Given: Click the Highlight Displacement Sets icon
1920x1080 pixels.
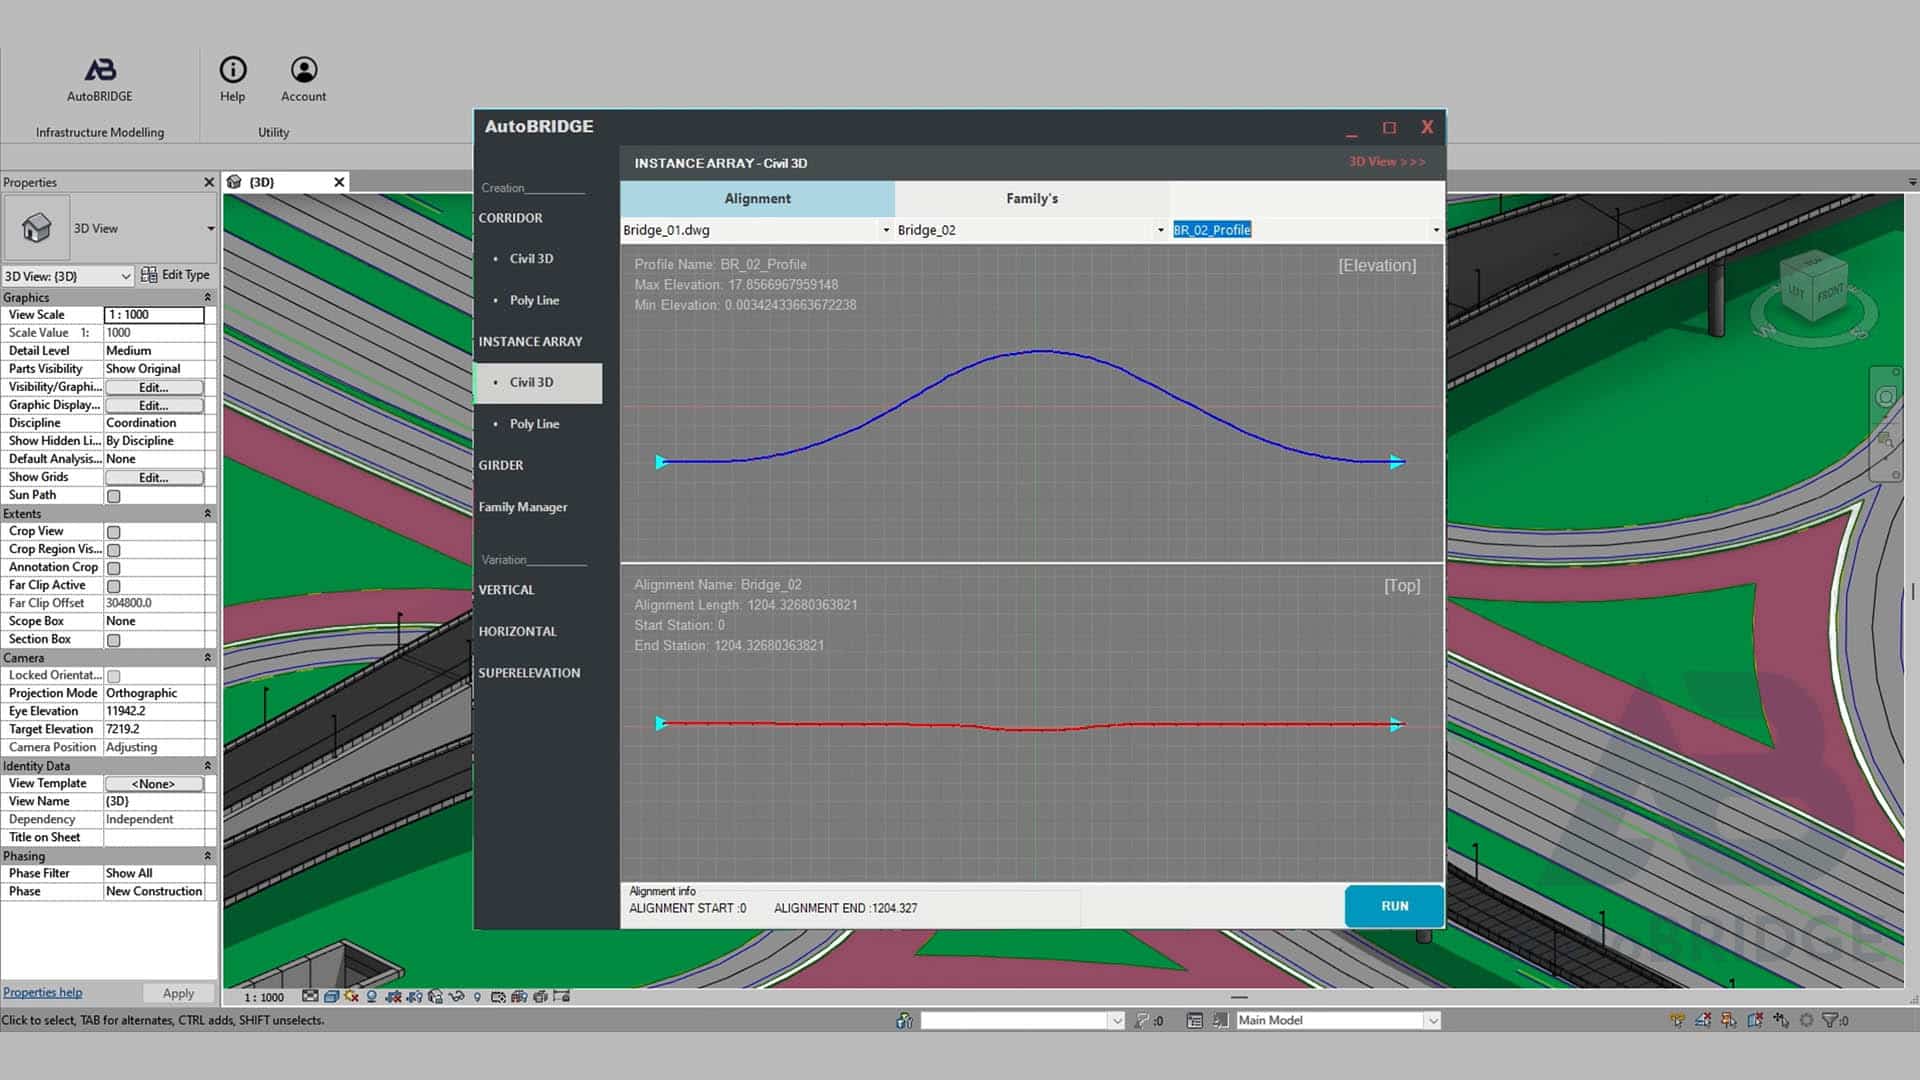Looking at the screenshot, I should coord(540,996).
